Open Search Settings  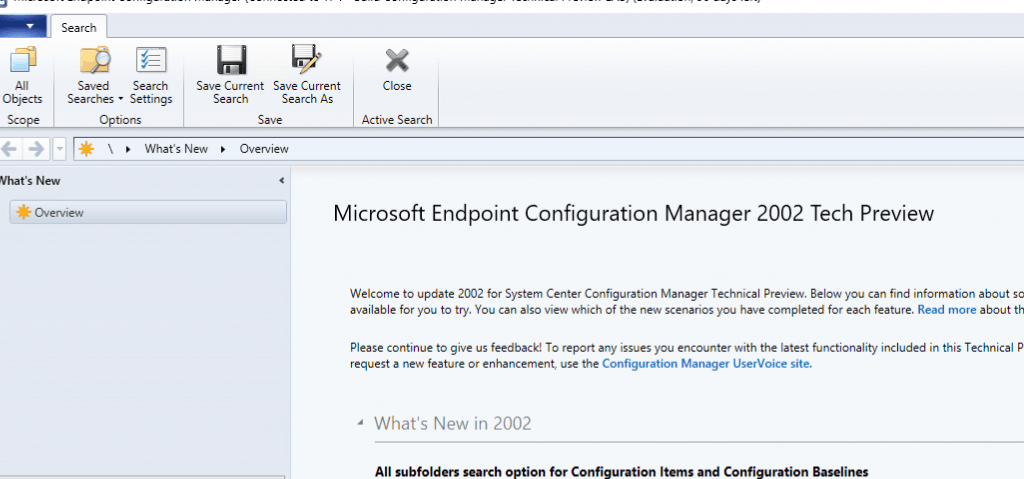[151, 76]
